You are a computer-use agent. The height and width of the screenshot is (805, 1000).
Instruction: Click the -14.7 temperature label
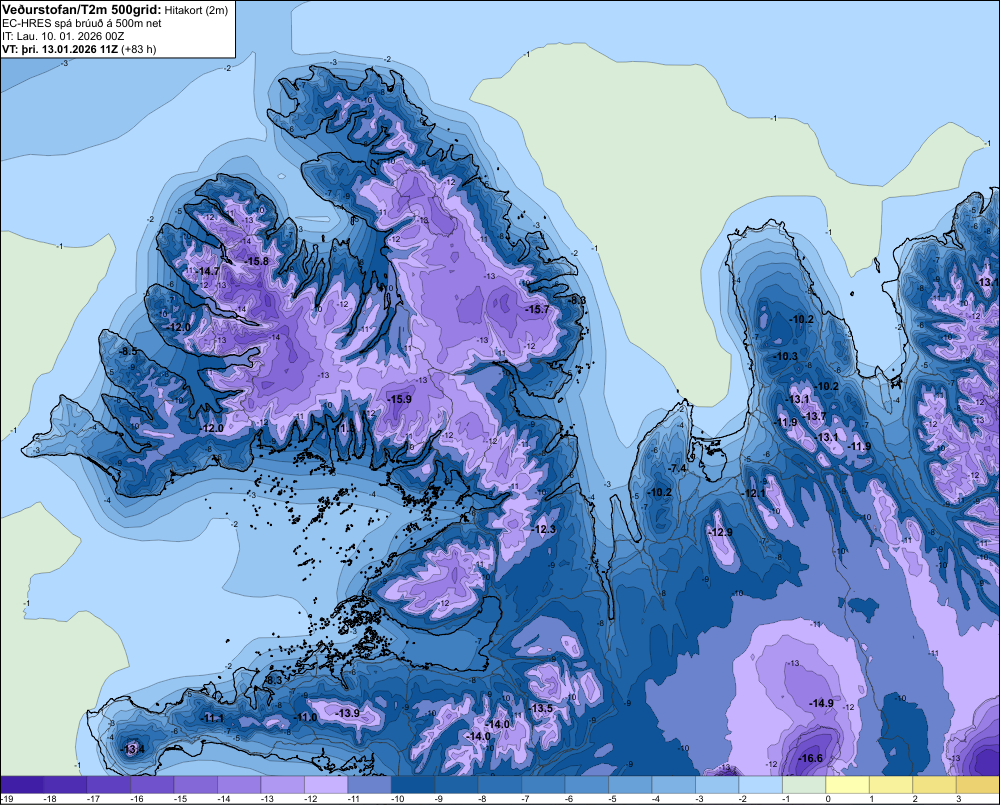pos(207,271)
